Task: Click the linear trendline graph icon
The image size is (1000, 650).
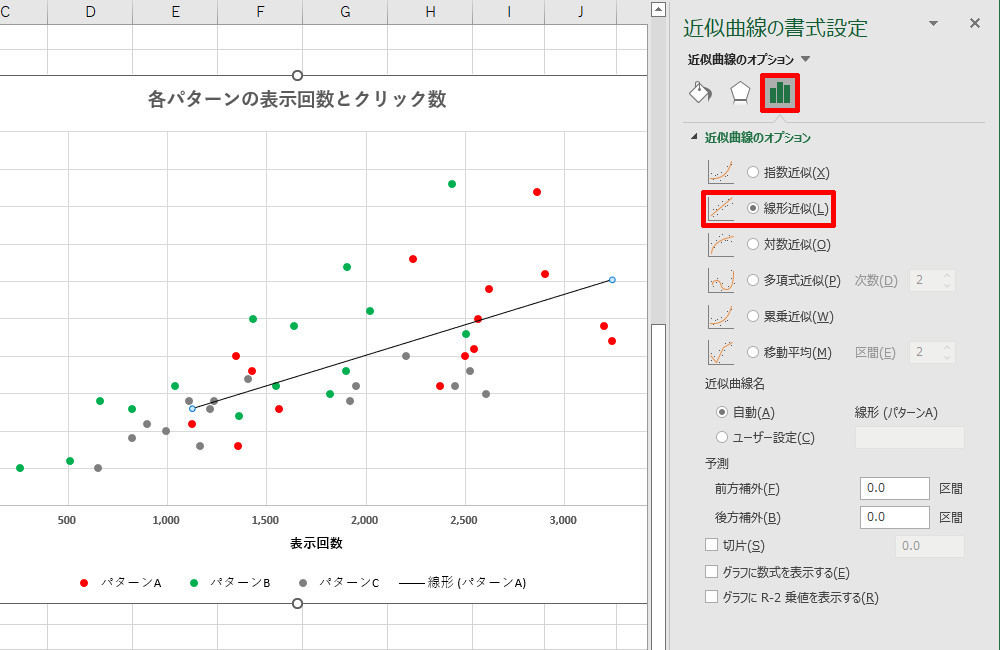Action: pos(721,208)
